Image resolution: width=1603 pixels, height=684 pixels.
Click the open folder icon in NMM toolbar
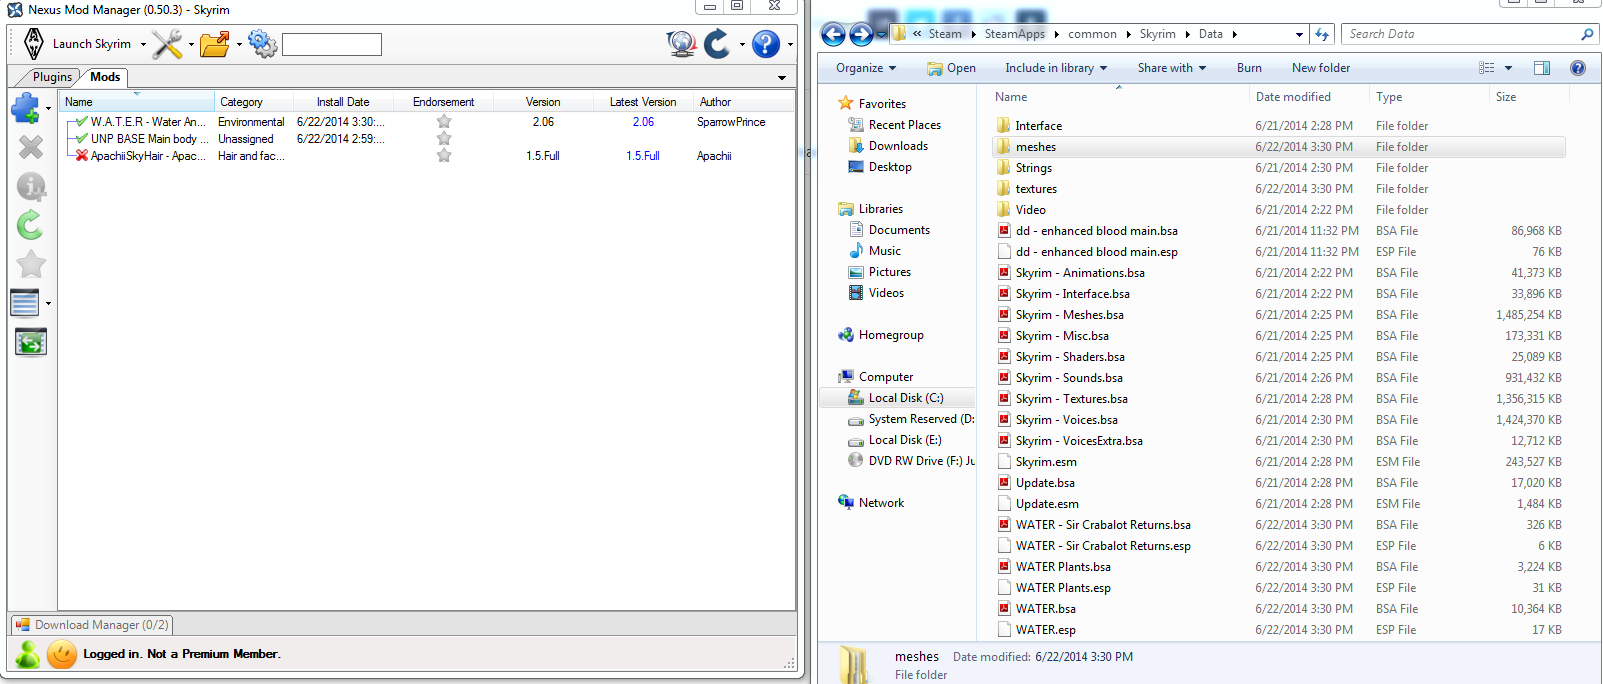(215, 44)
